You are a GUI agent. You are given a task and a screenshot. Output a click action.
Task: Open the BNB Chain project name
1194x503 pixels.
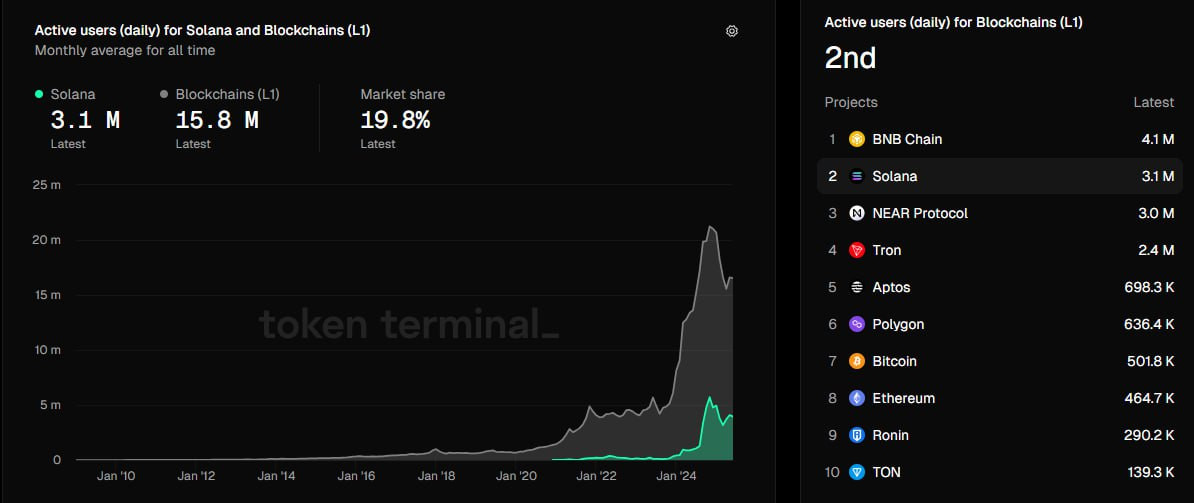coord(907,139)
